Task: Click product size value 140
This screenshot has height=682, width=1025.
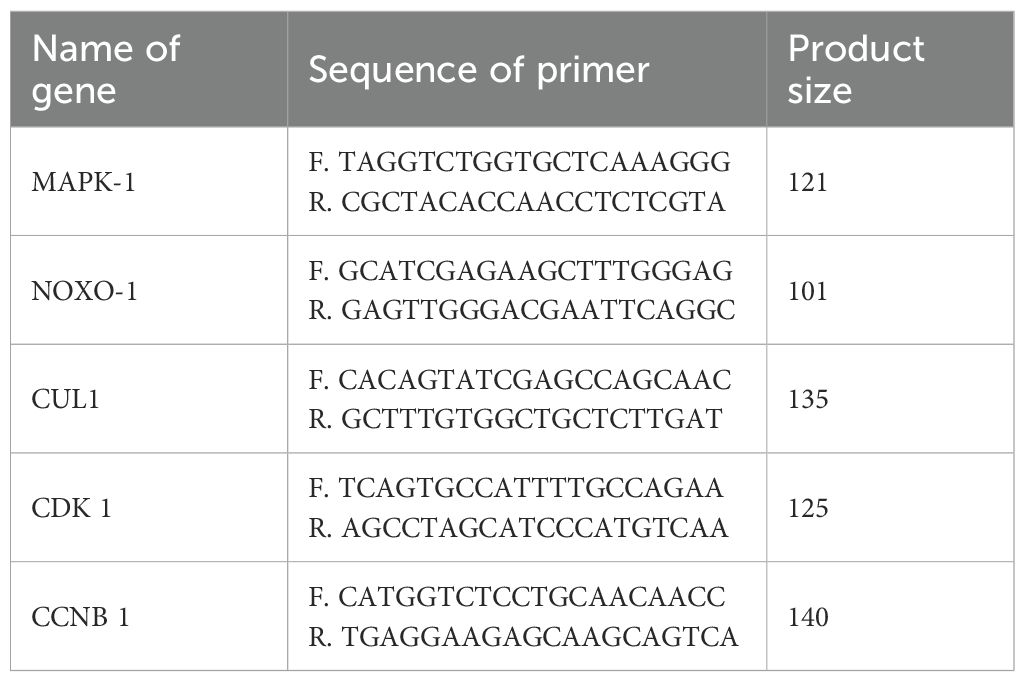Action: coord(808,617)
